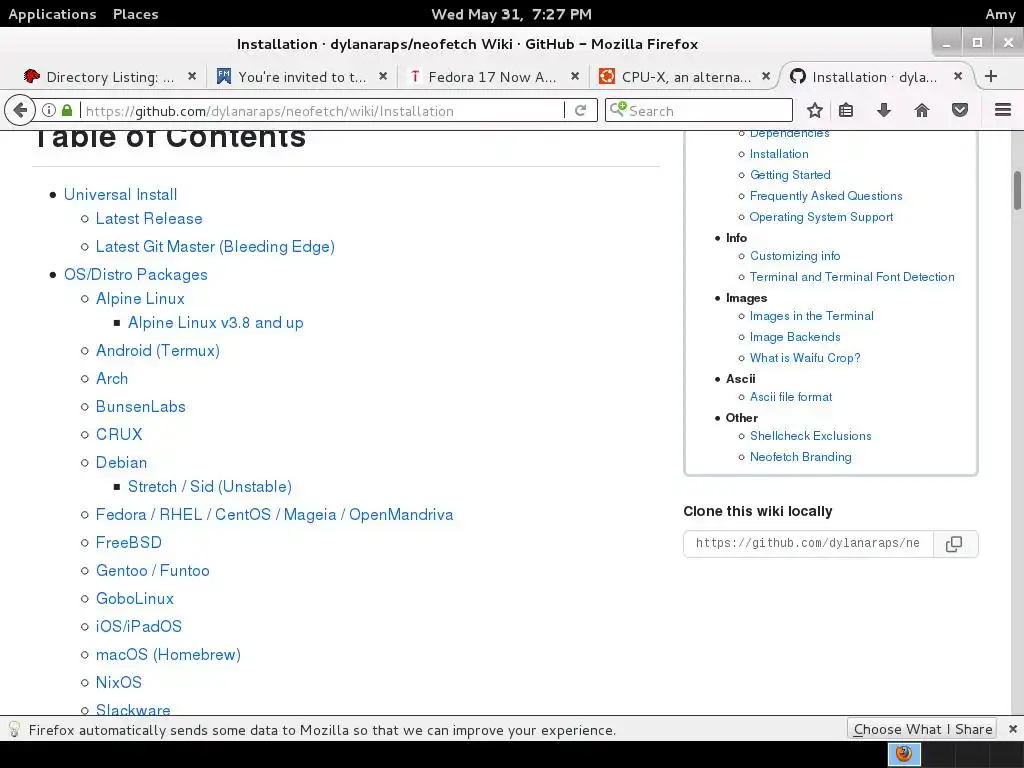
Task: Open sidebar What is Waifu Crop link
Action: click(x=805, y=358)
